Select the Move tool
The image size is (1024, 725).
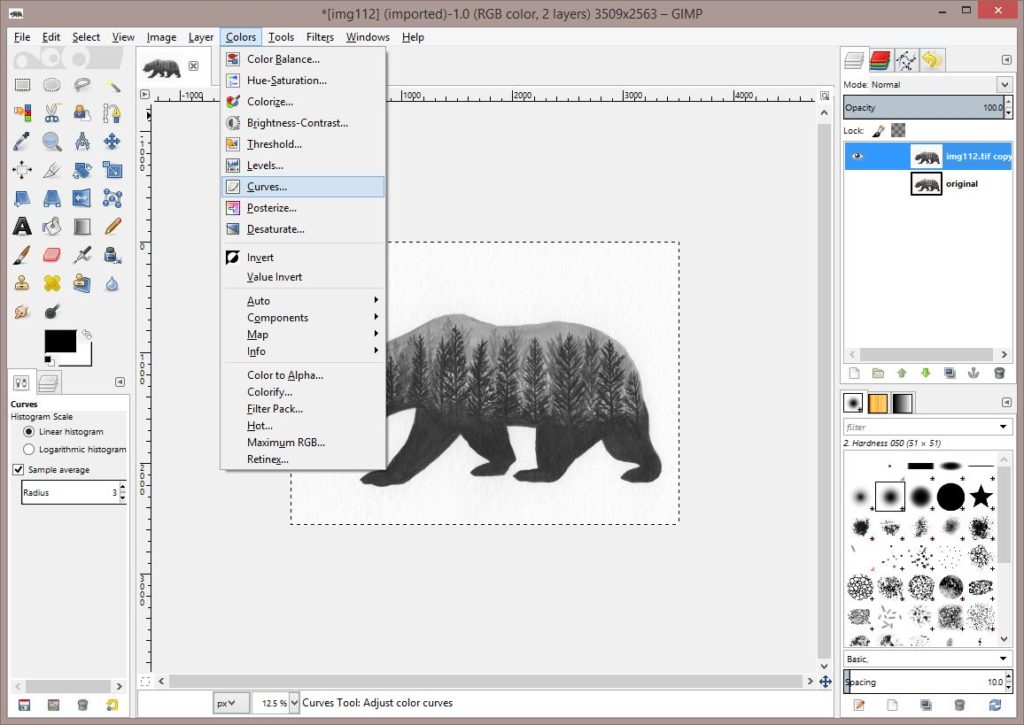pos(112,141)
